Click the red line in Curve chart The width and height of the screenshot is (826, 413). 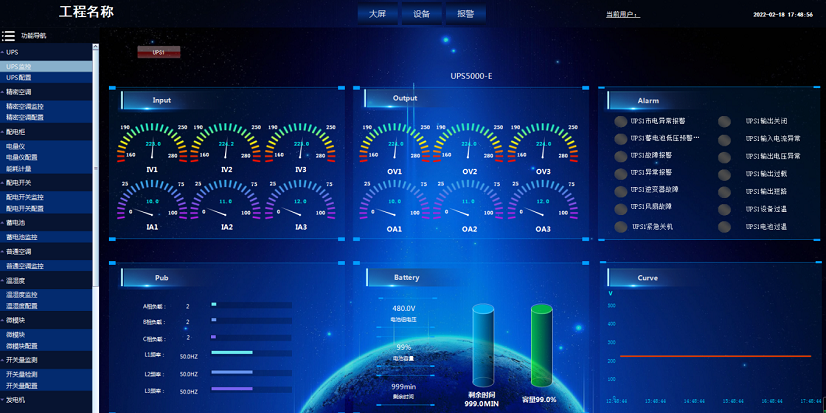[x=715, y=356]
